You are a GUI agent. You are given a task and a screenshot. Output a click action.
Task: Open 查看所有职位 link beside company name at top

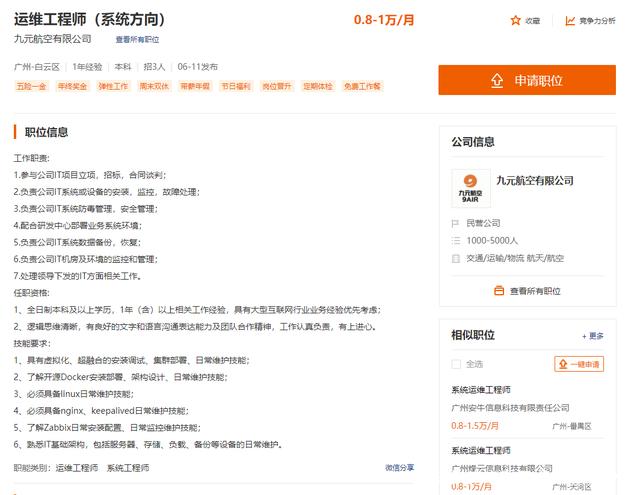[x=137, y=40]
